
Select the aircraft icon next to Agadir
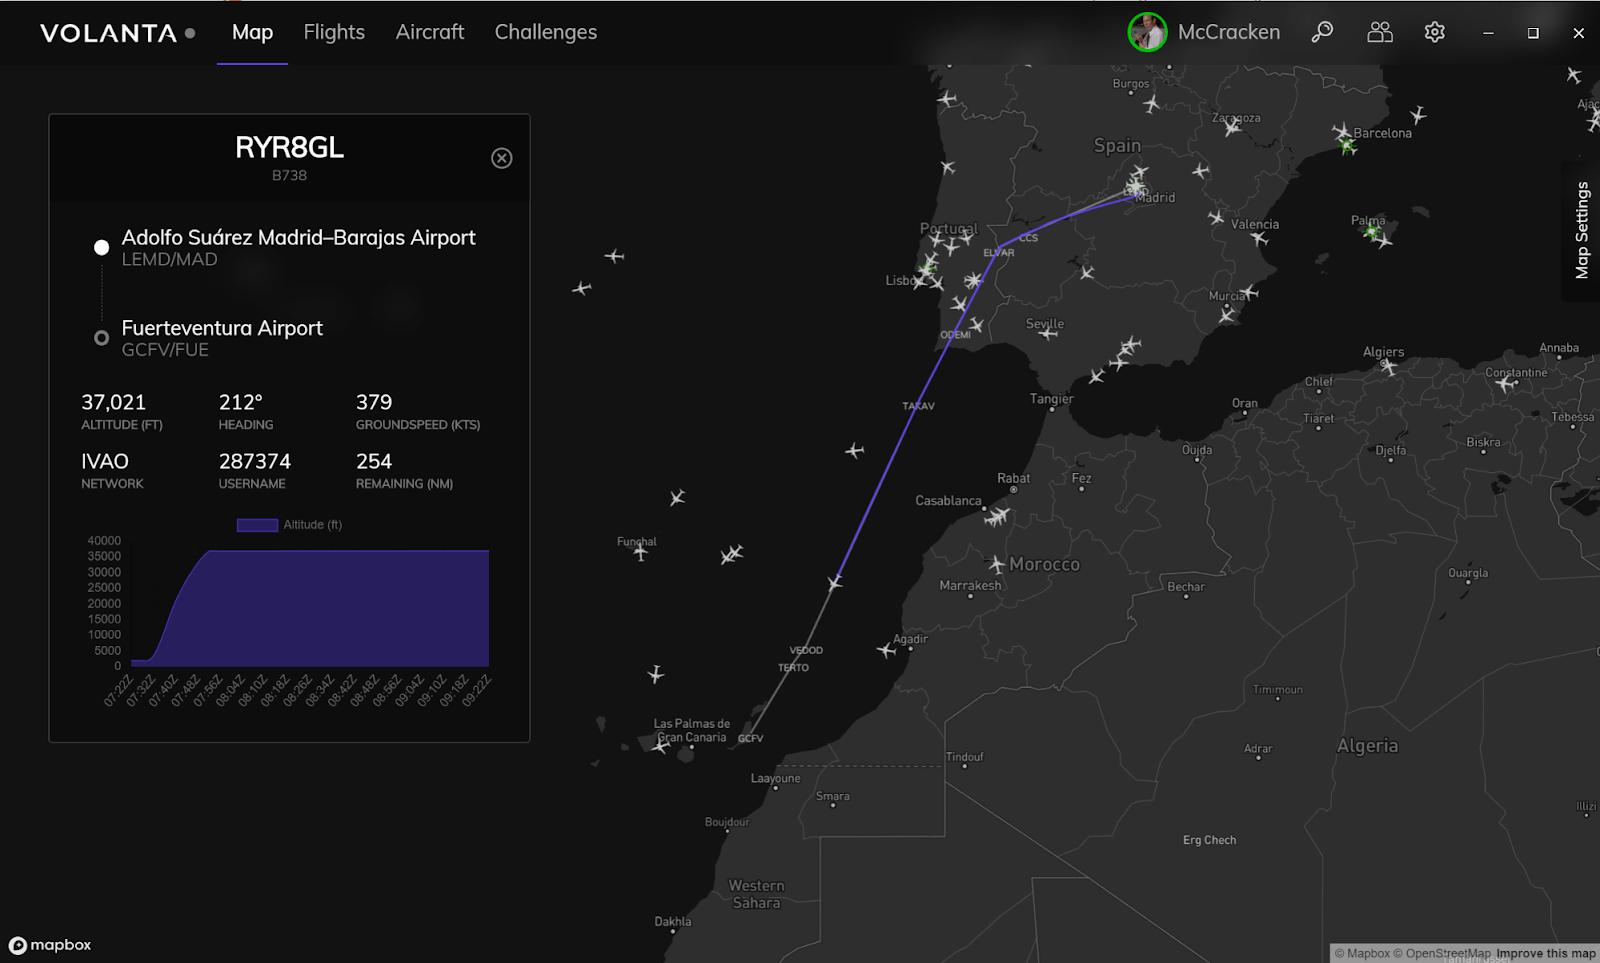pyautogui.click(x=887, y=650)
